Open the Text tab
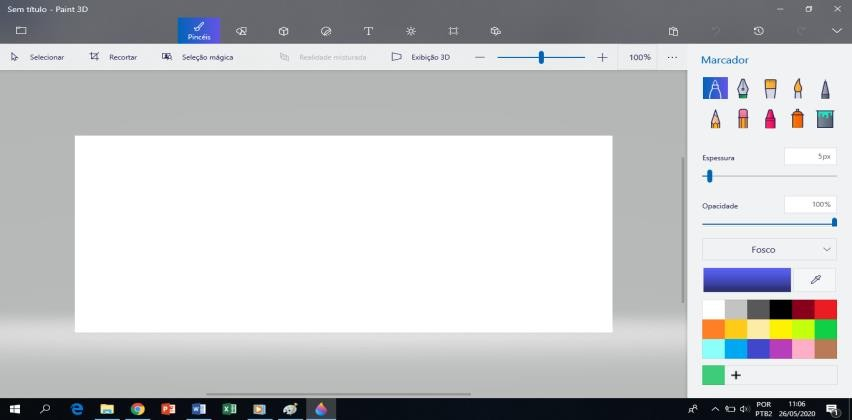852x420 pixels. point(368,31)
